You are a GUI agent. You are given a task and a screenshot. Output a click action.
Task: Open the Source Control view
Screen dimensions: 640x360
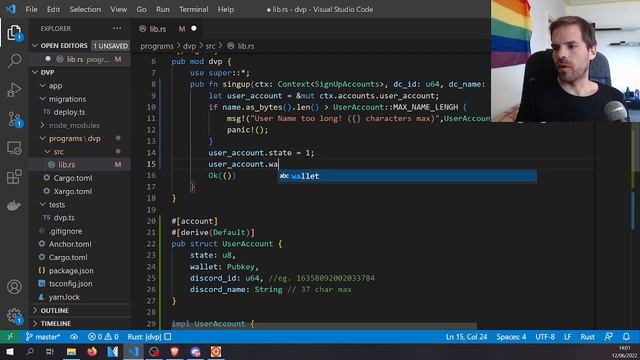point(14,119)
